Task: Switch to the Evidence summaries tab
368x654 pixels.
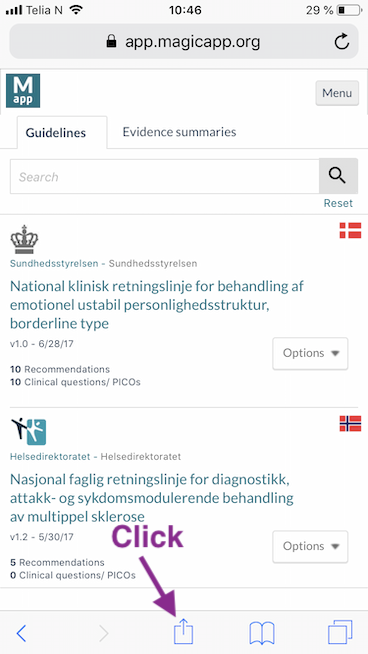Action: [x=179, y=132]
